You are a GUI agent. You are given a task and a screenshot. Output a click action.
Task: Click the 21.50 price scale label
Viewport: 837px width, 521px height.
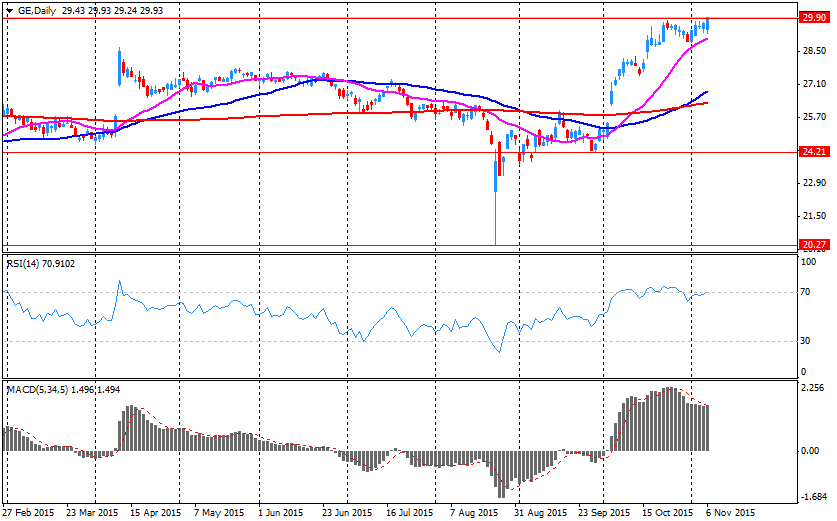click(x=815, y=216)
